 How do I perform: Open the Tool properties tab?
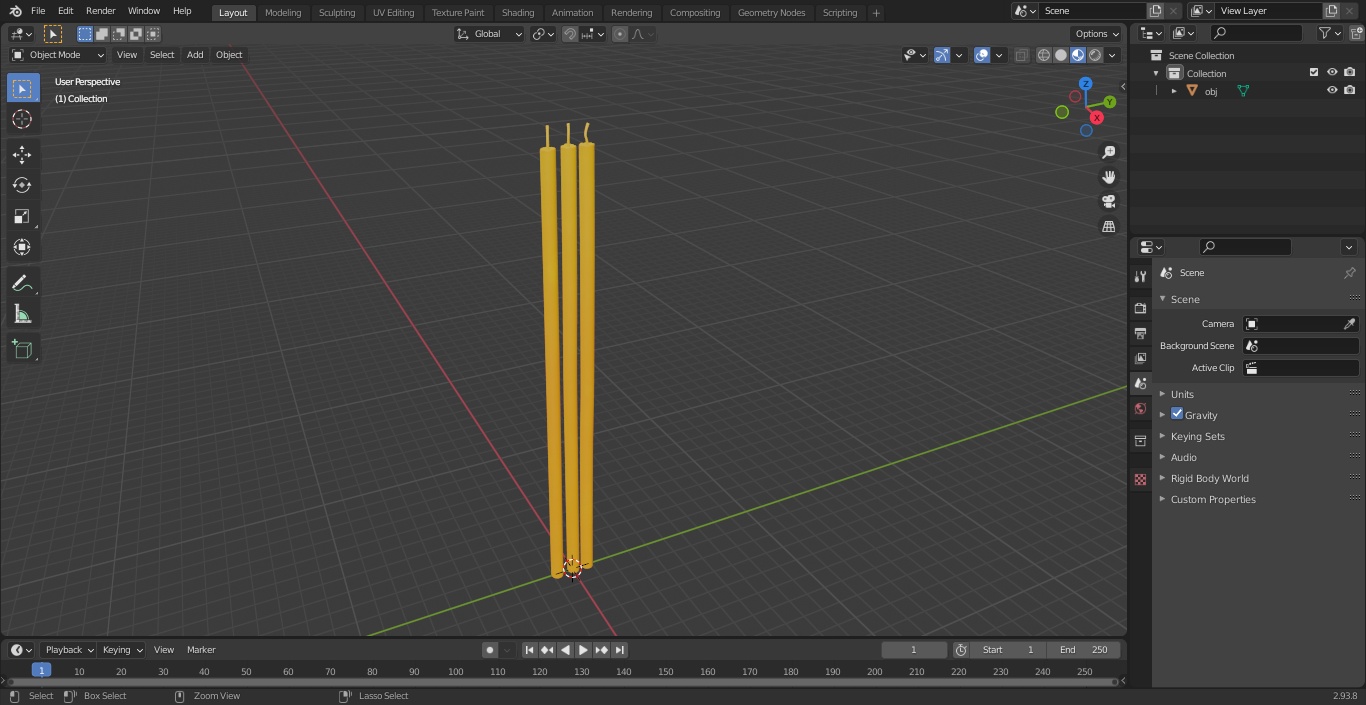(1140, 276)
